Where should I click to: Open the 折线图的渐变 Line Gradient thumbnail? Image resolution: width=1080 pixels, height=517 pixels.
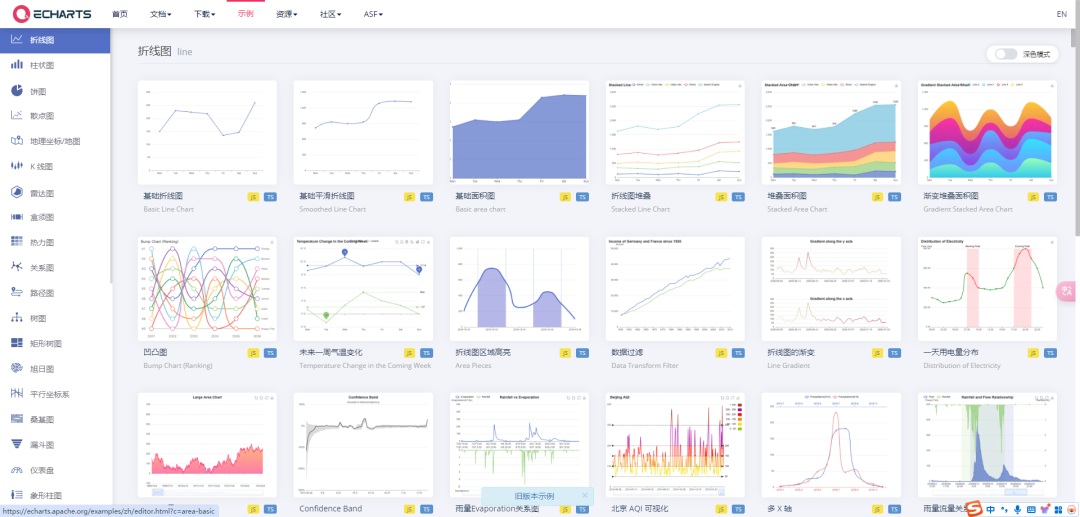pos(831,288)
